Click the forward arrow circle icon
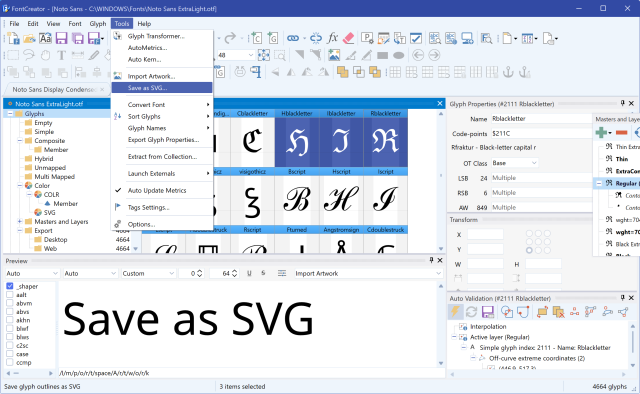Image resolution: width=640 pixels, height=394 pixels. pos(434,55)
